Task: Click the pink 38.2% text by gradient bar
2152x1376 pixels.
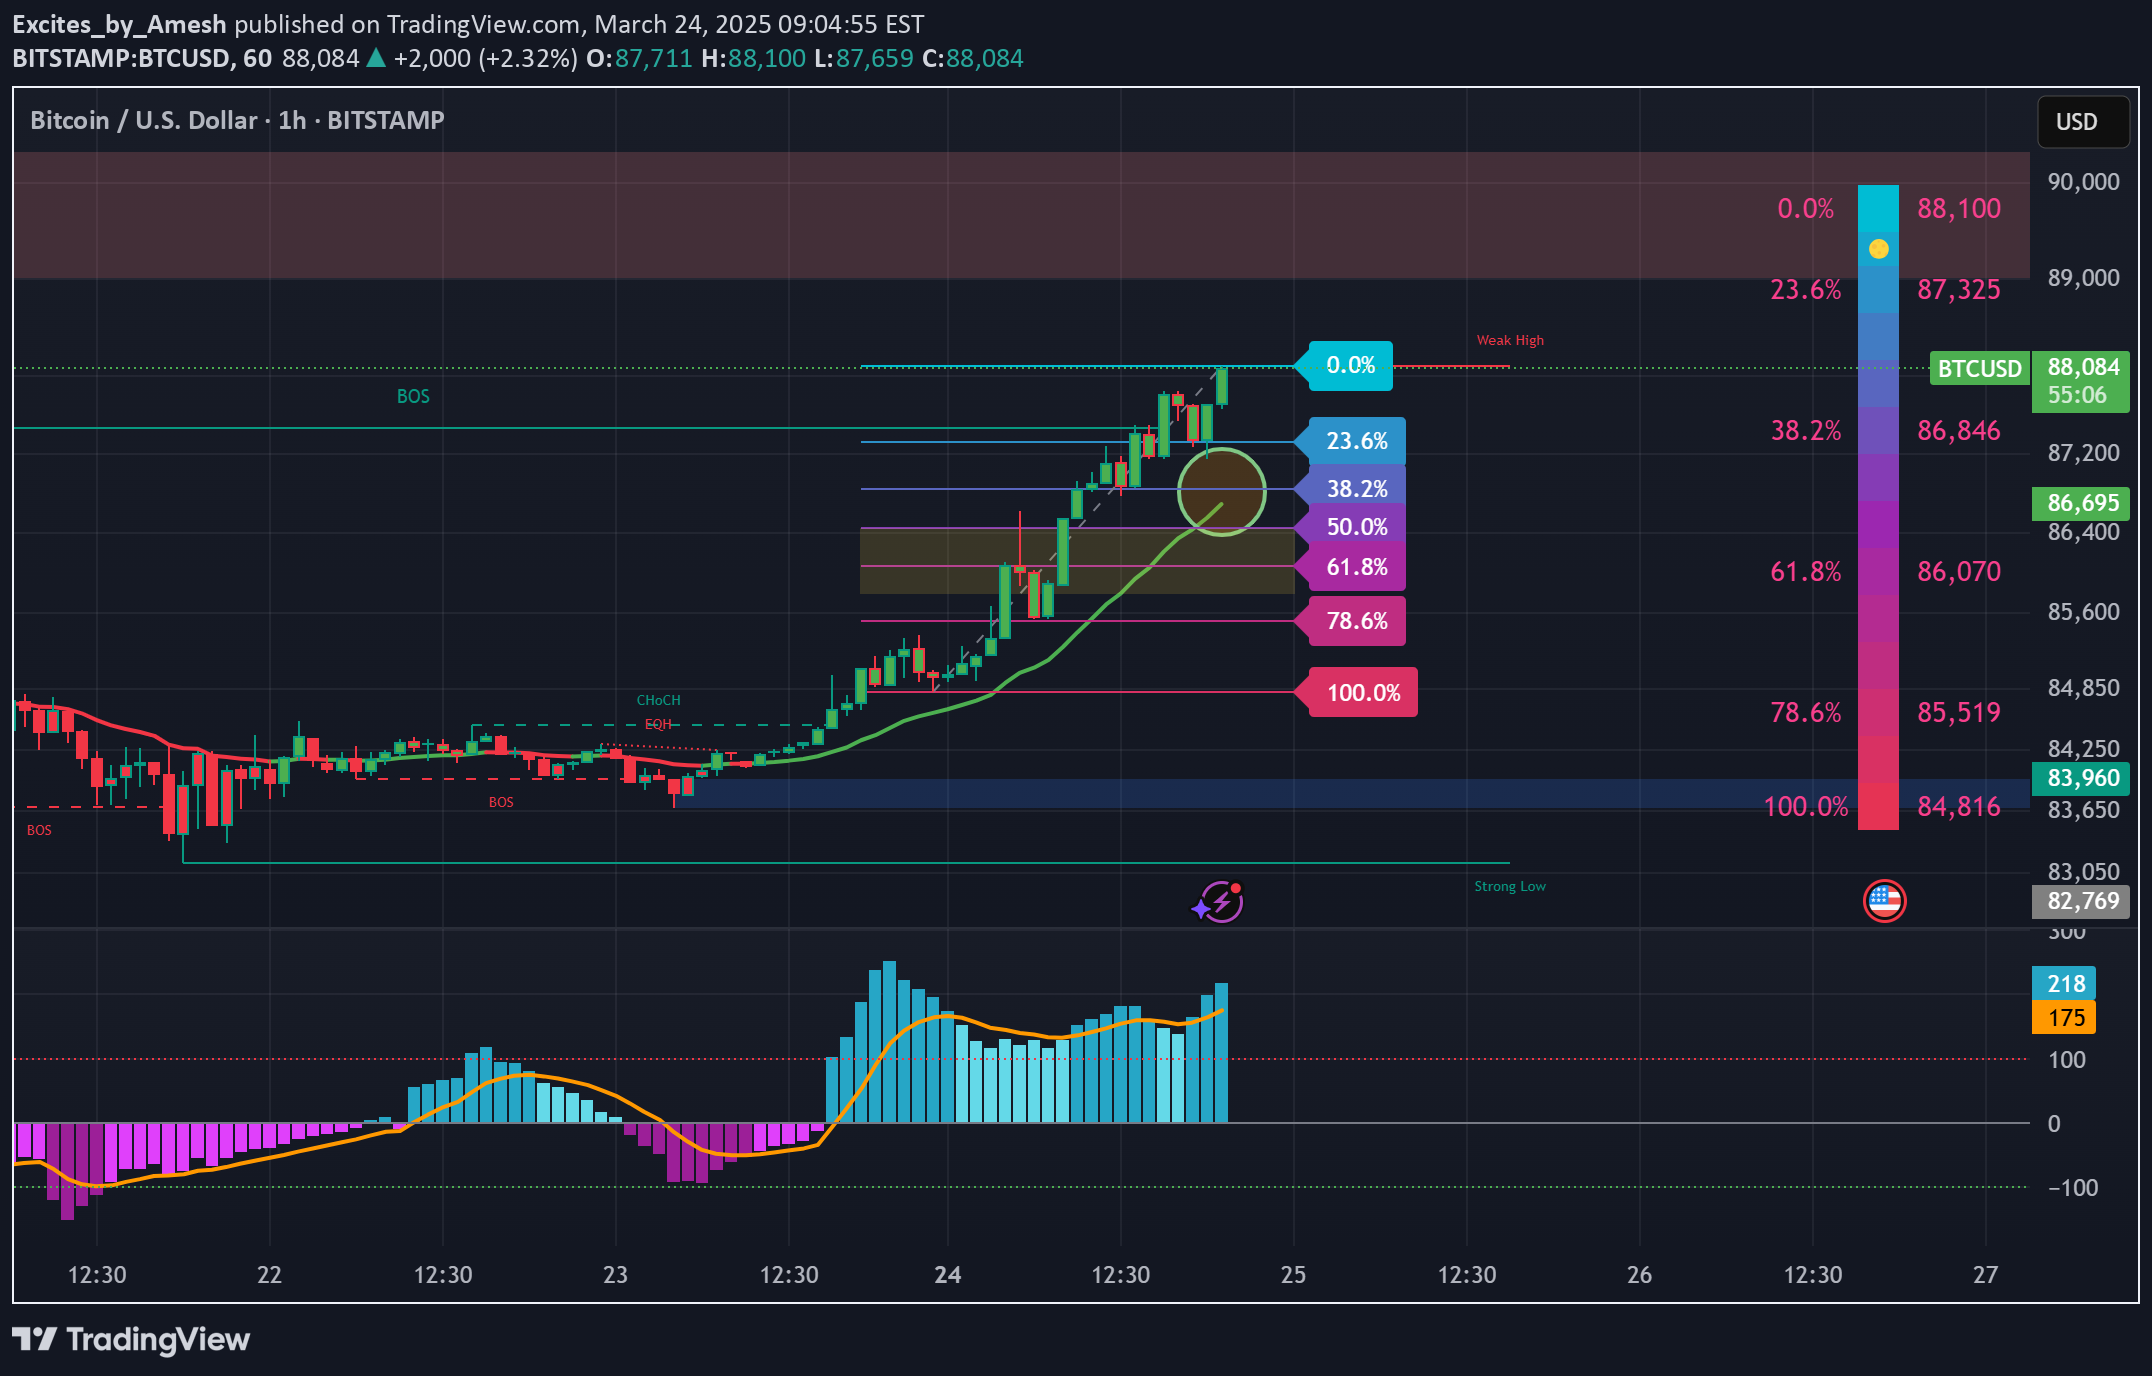Action: (x=1806, y=431)
